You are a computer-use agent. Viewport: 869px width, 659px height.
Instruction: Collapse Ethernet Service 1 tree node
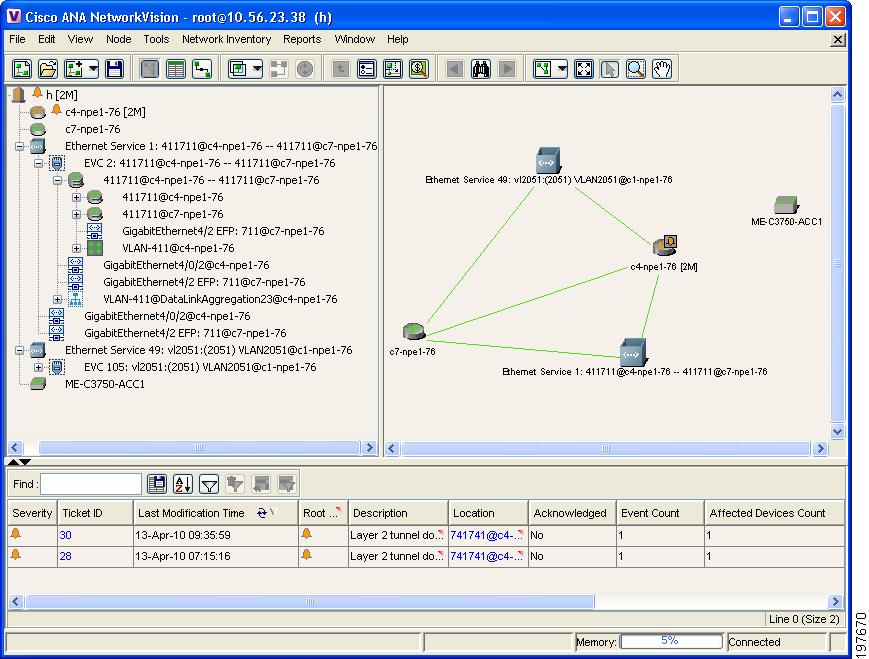19,146
